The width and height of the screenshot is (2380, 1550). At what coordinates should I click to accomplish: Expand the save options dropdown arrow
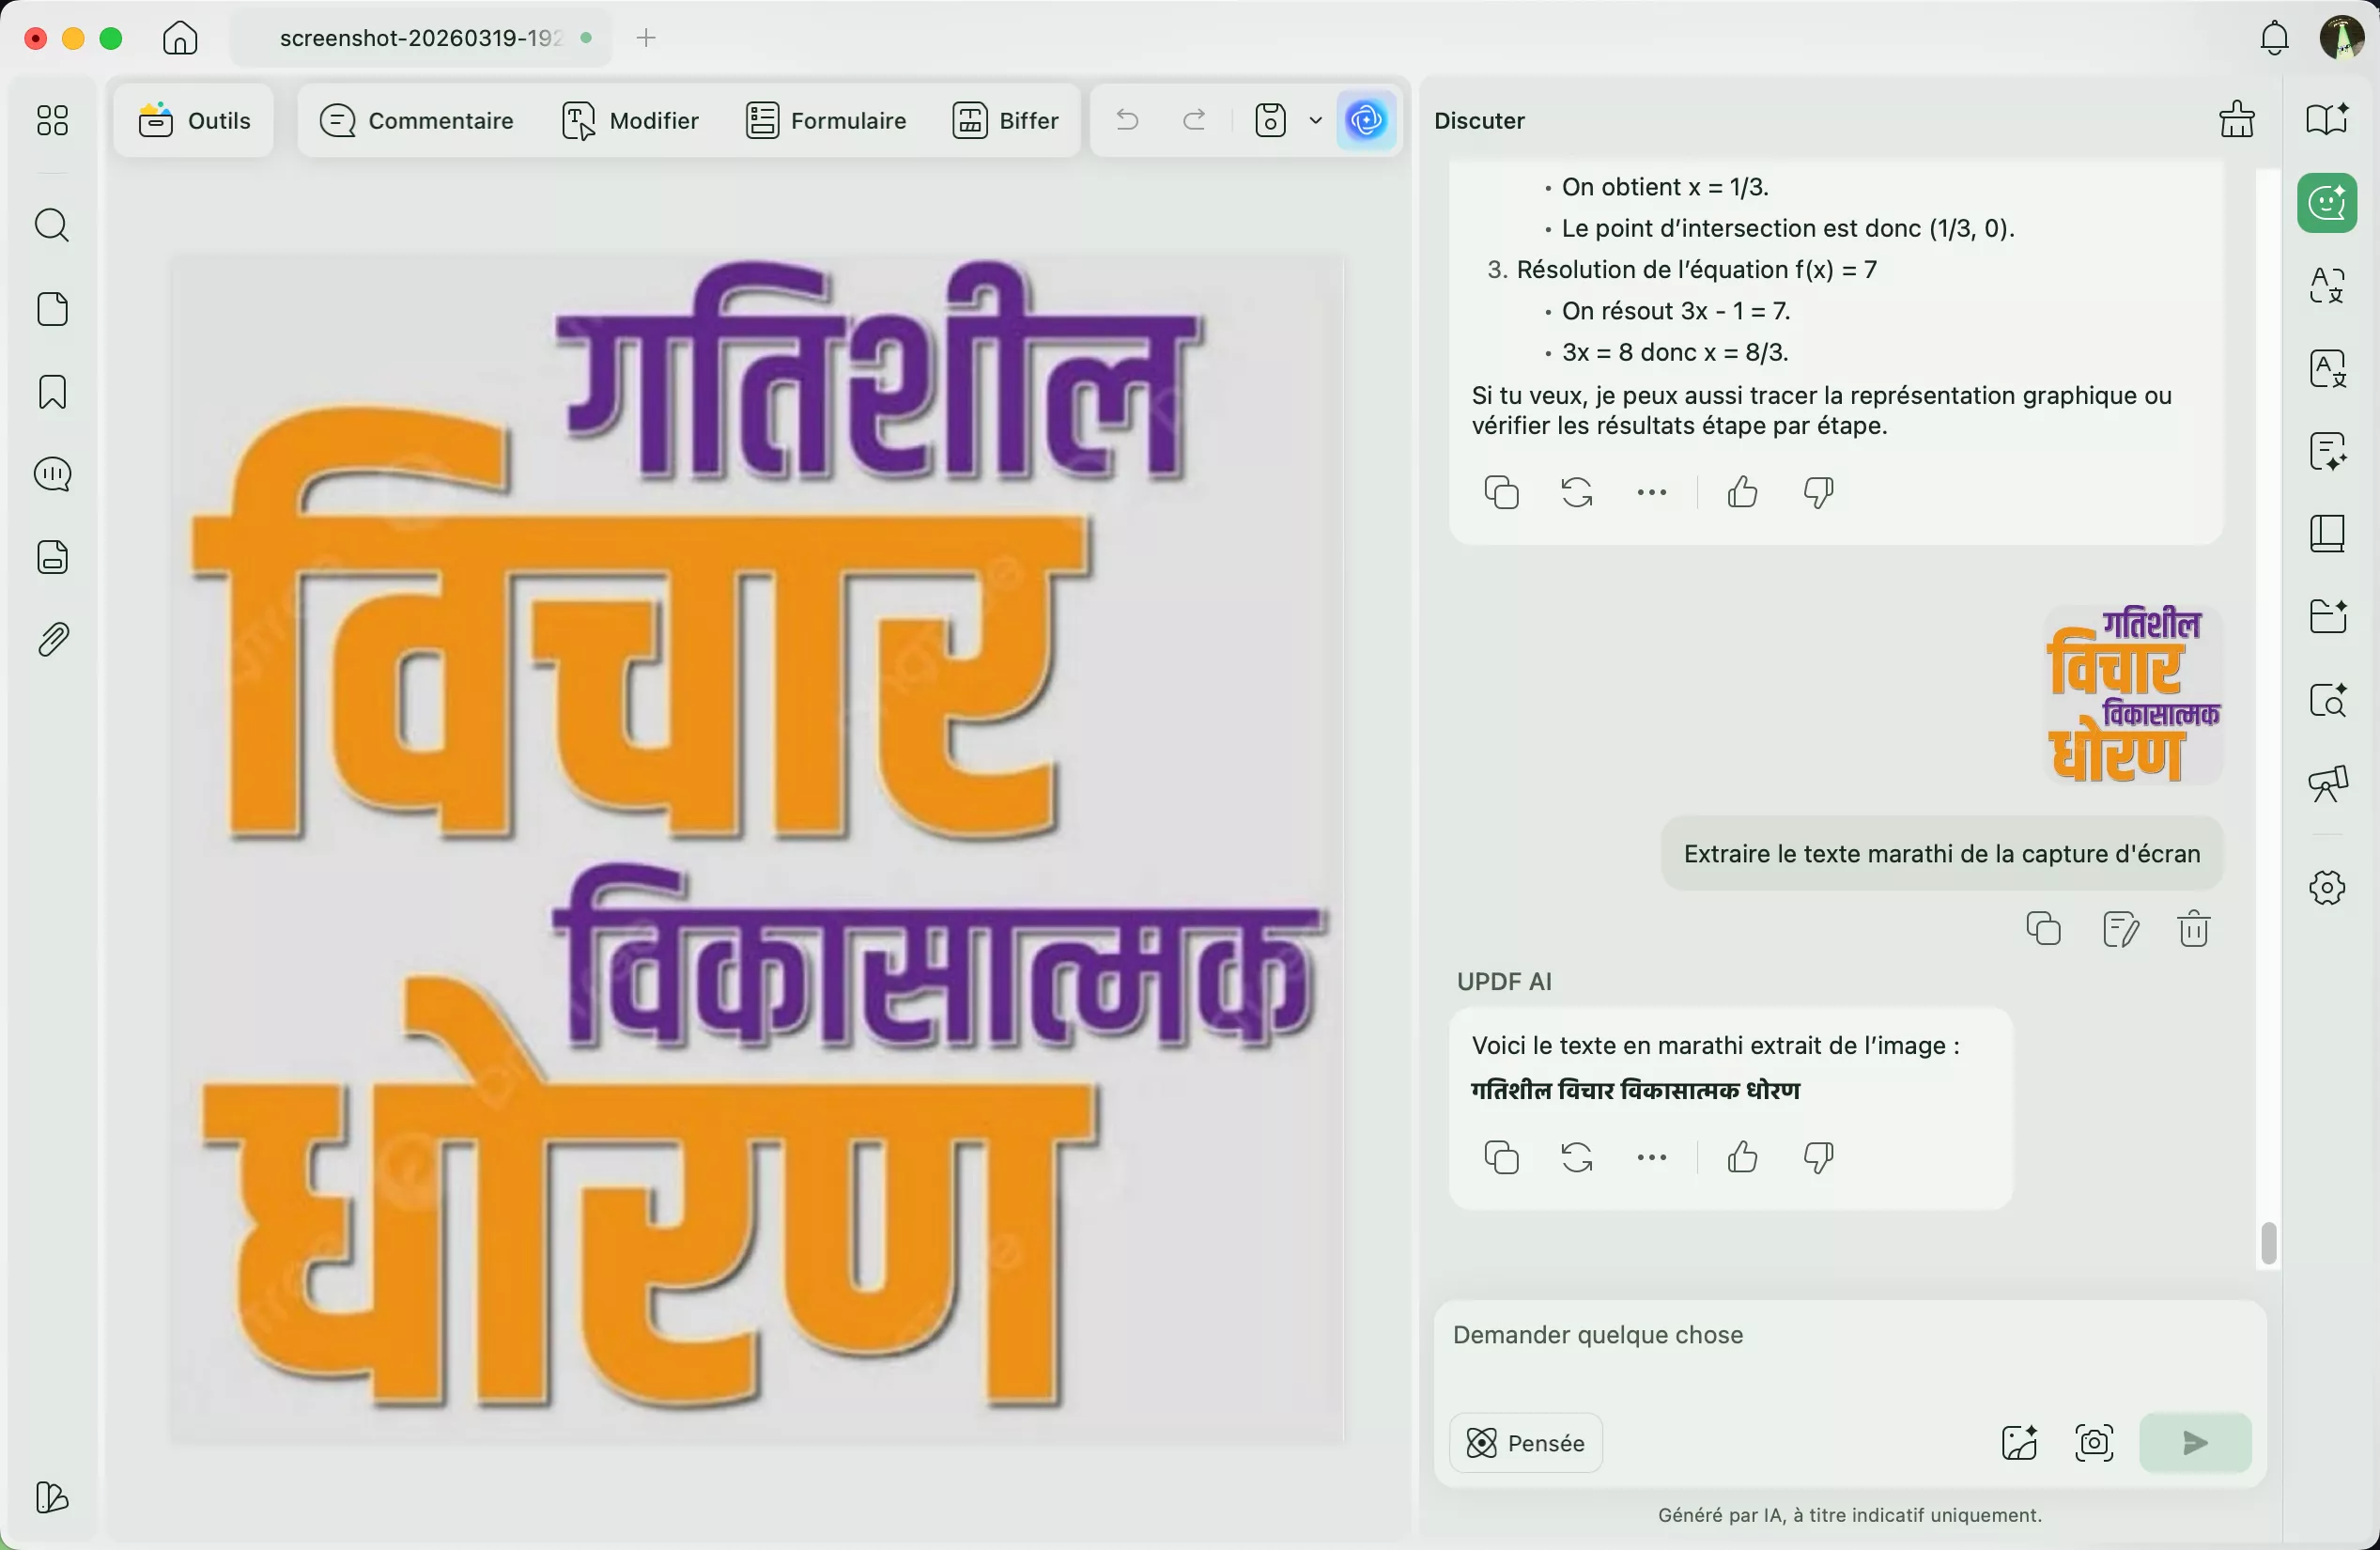point(1315,121)
